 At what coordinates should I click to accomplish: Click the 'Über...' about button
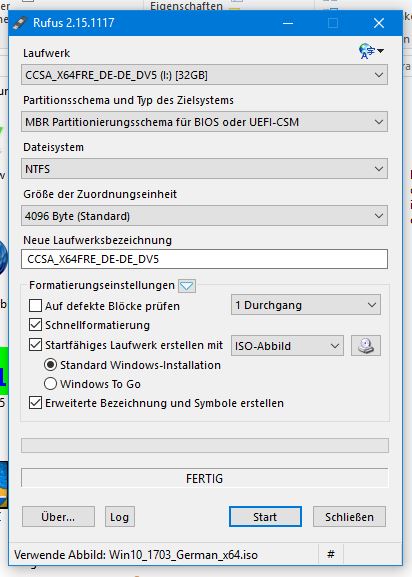point(58,517)
